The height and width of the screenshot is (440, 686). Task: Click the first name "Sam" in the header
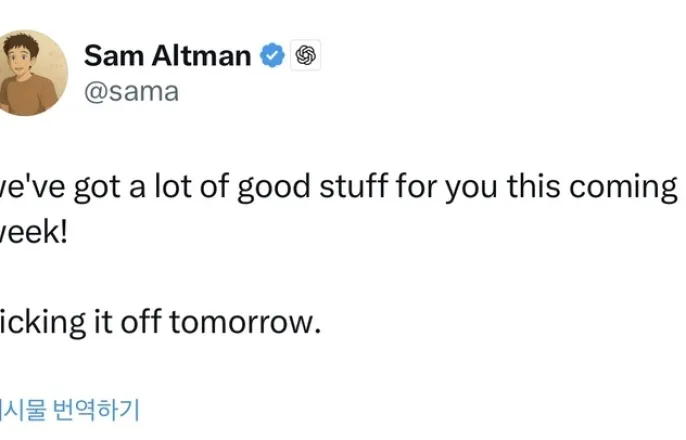click(111, 56)
